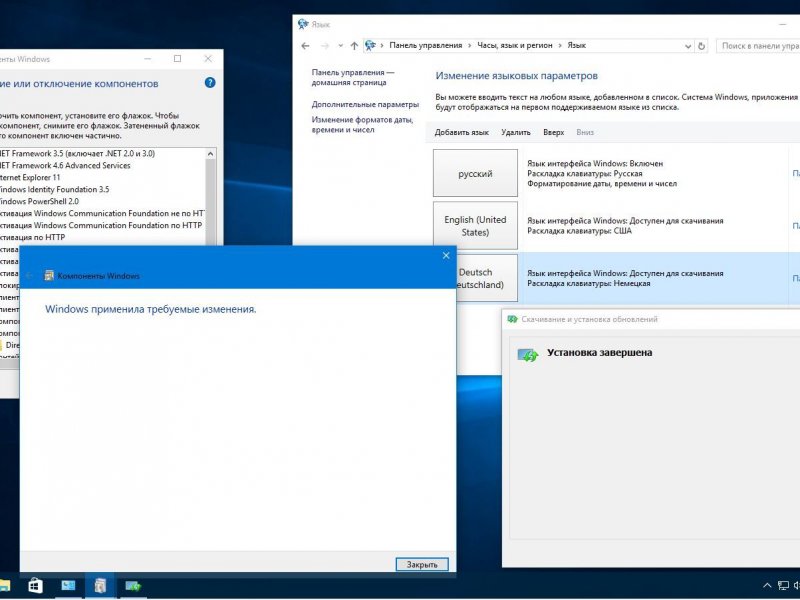Click volume icon in system tray
Viewport: 800px width, 600px height.
797,586
